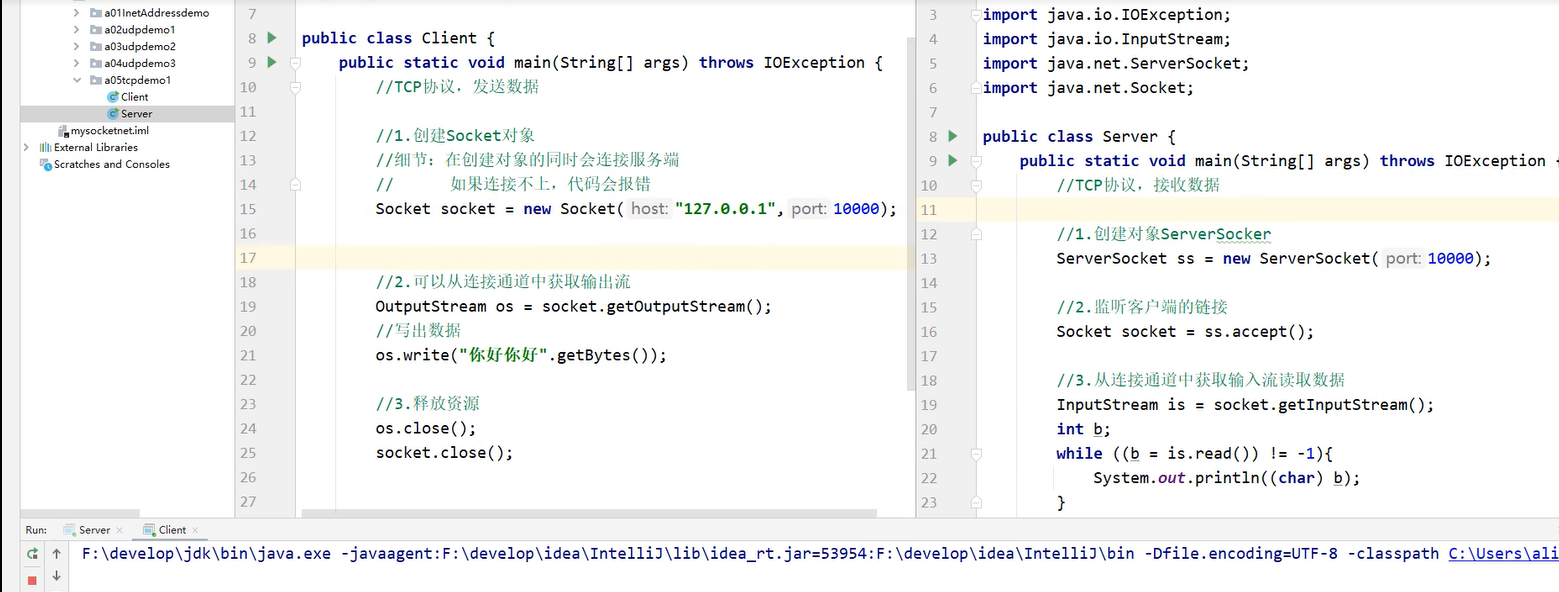Screen dimensions: 1559x592
Task: Close the Server run tab
Action: coord(120,531)
